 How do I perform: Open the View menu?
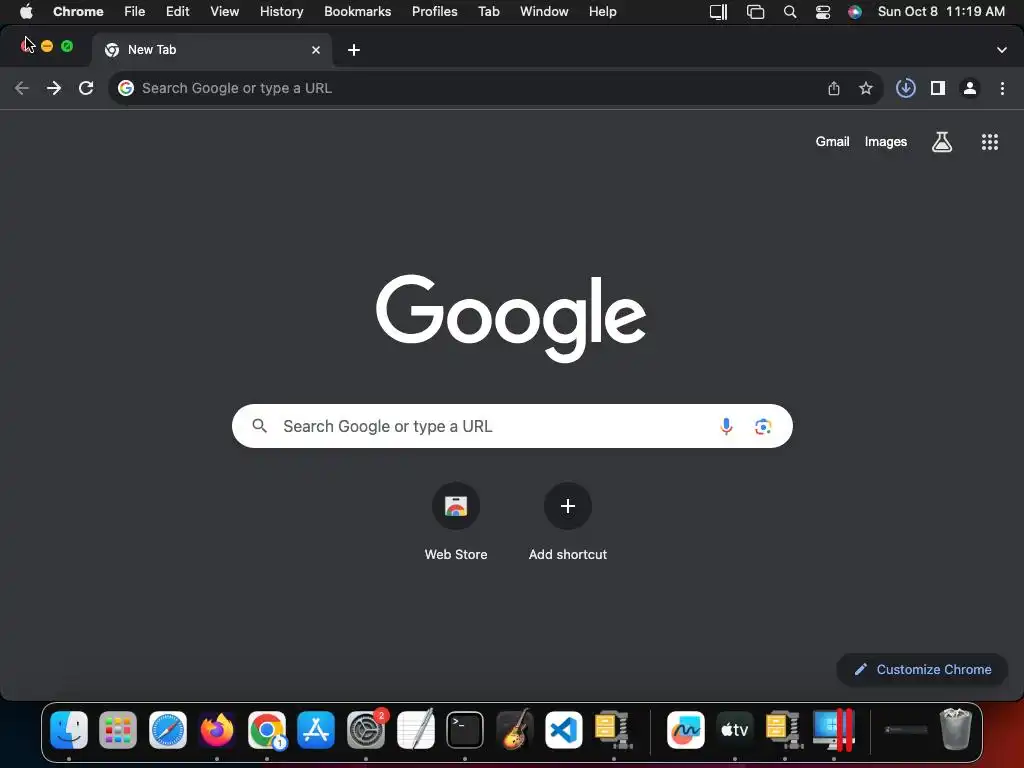(225, 12)
